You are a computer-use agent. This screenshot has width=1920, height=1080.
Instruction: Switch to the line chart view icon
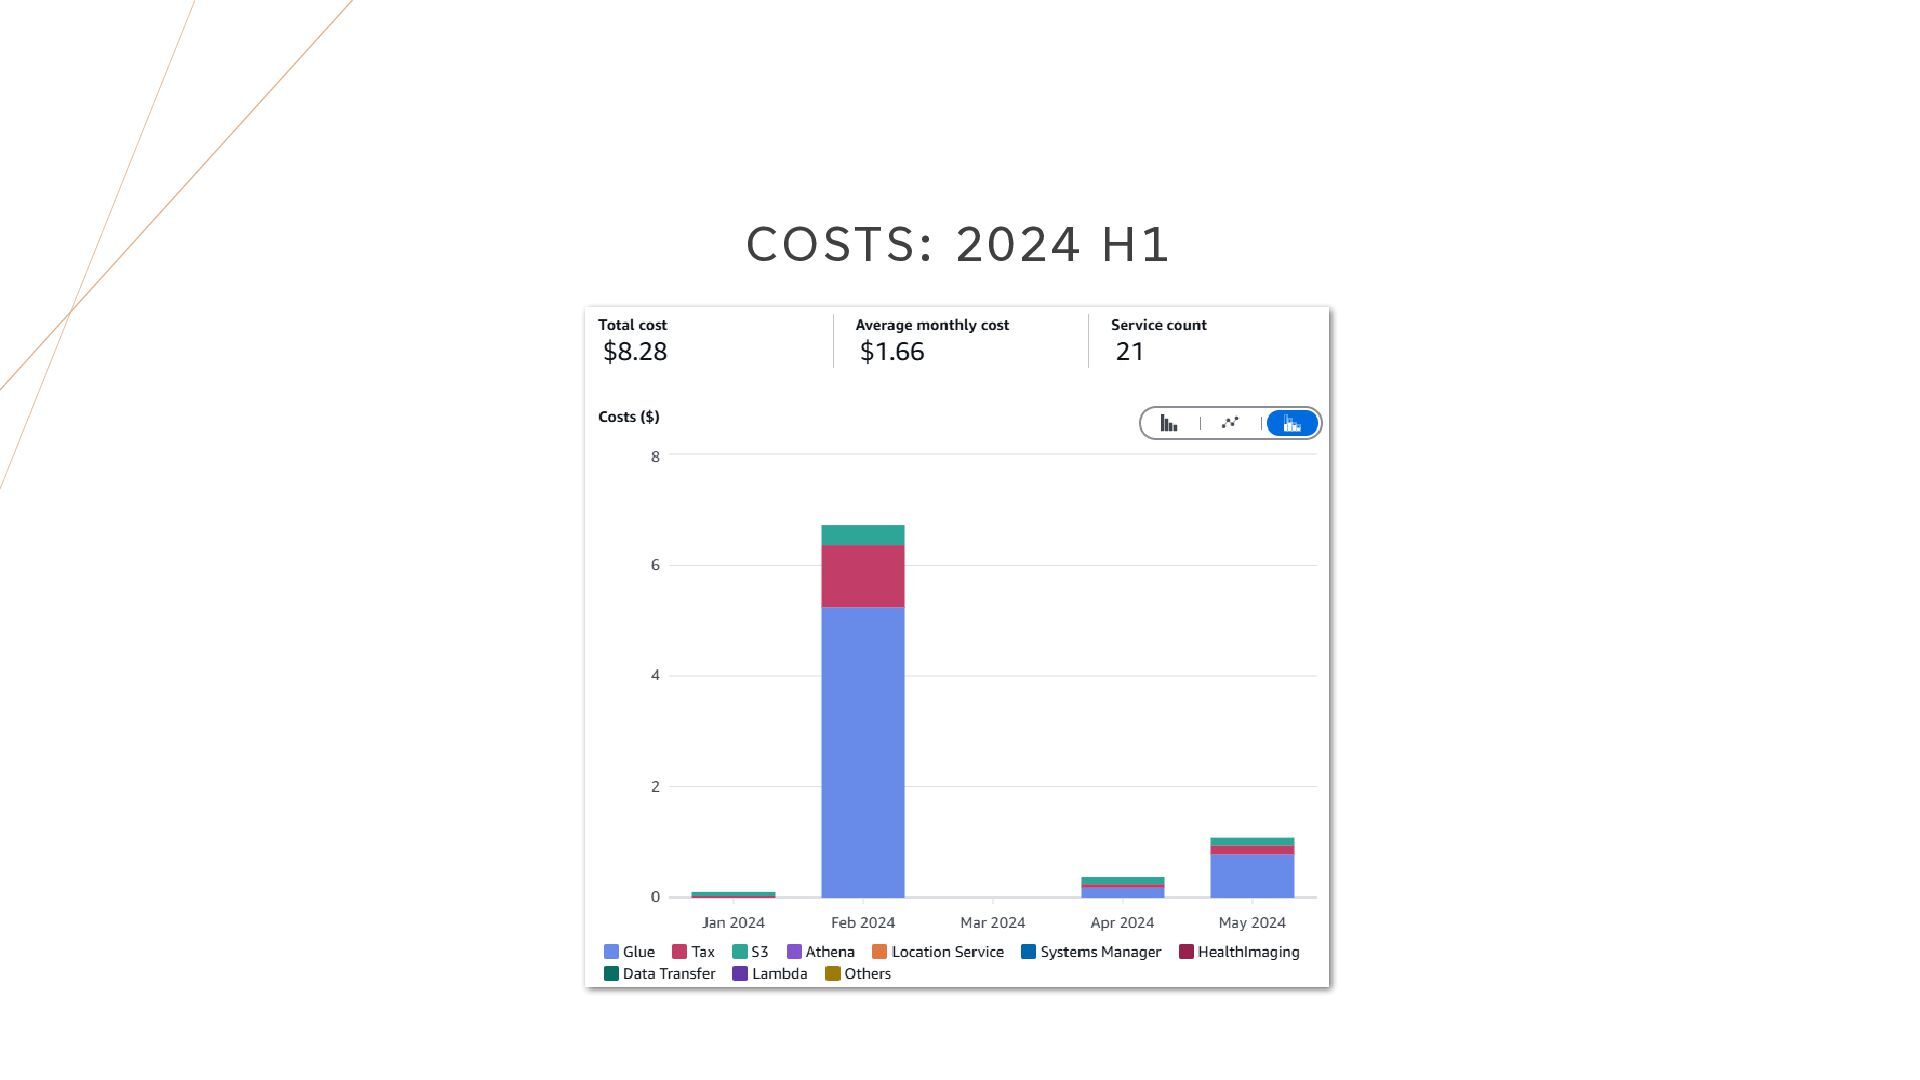[1230, 423]
